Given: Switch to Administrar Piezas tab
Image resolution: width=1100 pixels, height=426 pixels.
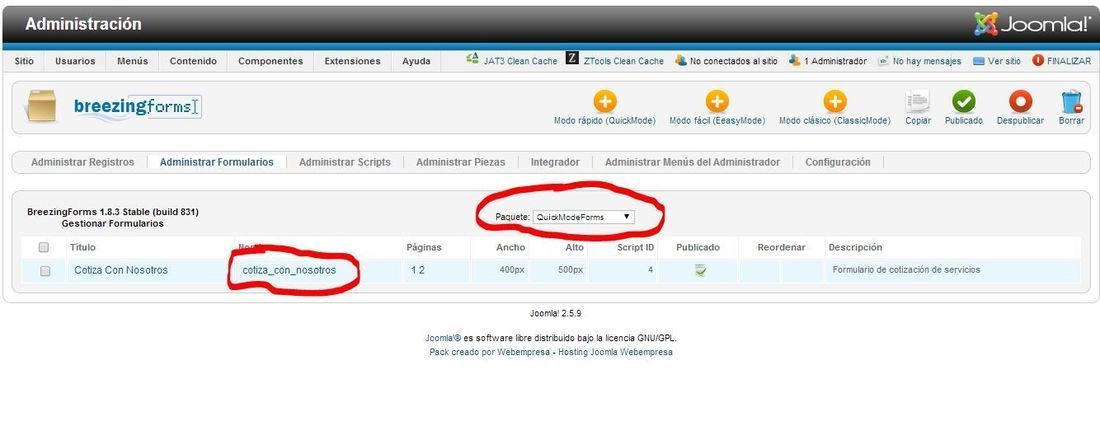Looking at the screenshot, I should tap(460, 162).
